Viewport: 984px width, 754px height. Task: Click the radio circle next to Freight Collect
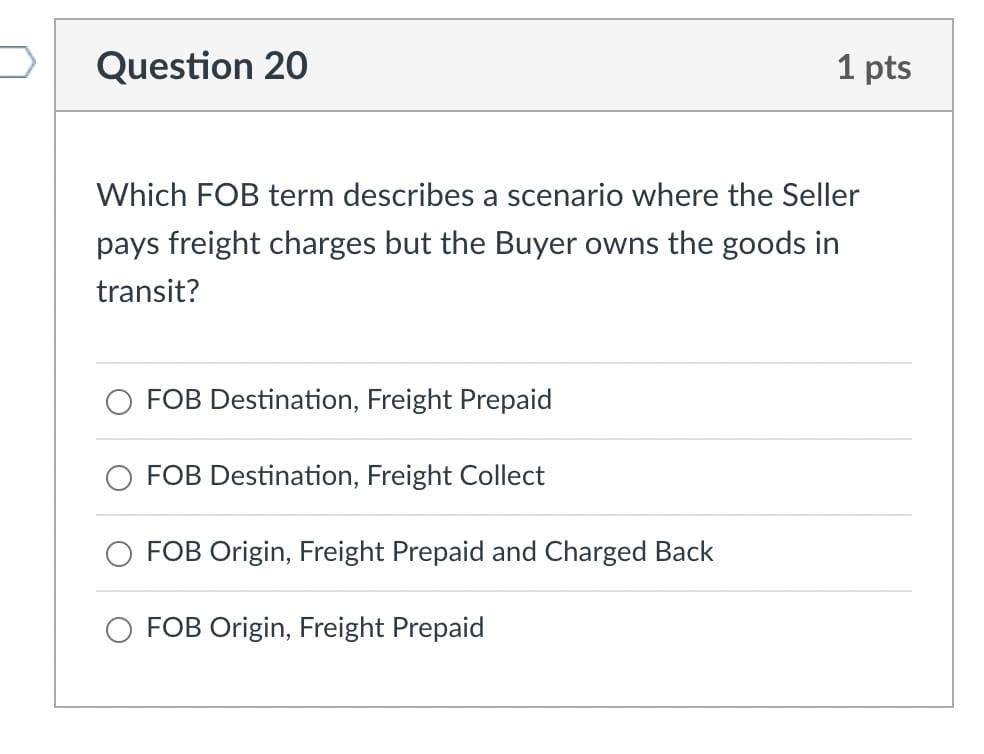[x=119, y=477]
